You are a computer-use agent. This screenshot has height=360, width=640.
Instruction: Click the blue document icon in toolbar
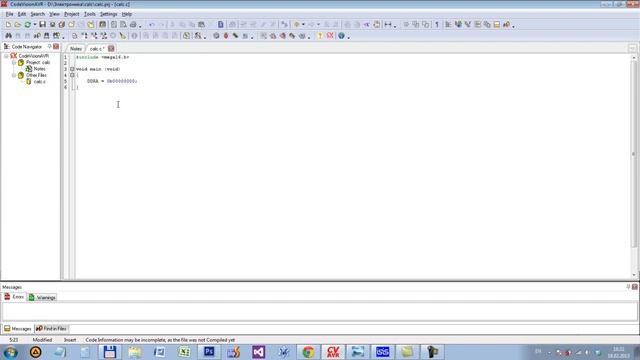[220, 25]
